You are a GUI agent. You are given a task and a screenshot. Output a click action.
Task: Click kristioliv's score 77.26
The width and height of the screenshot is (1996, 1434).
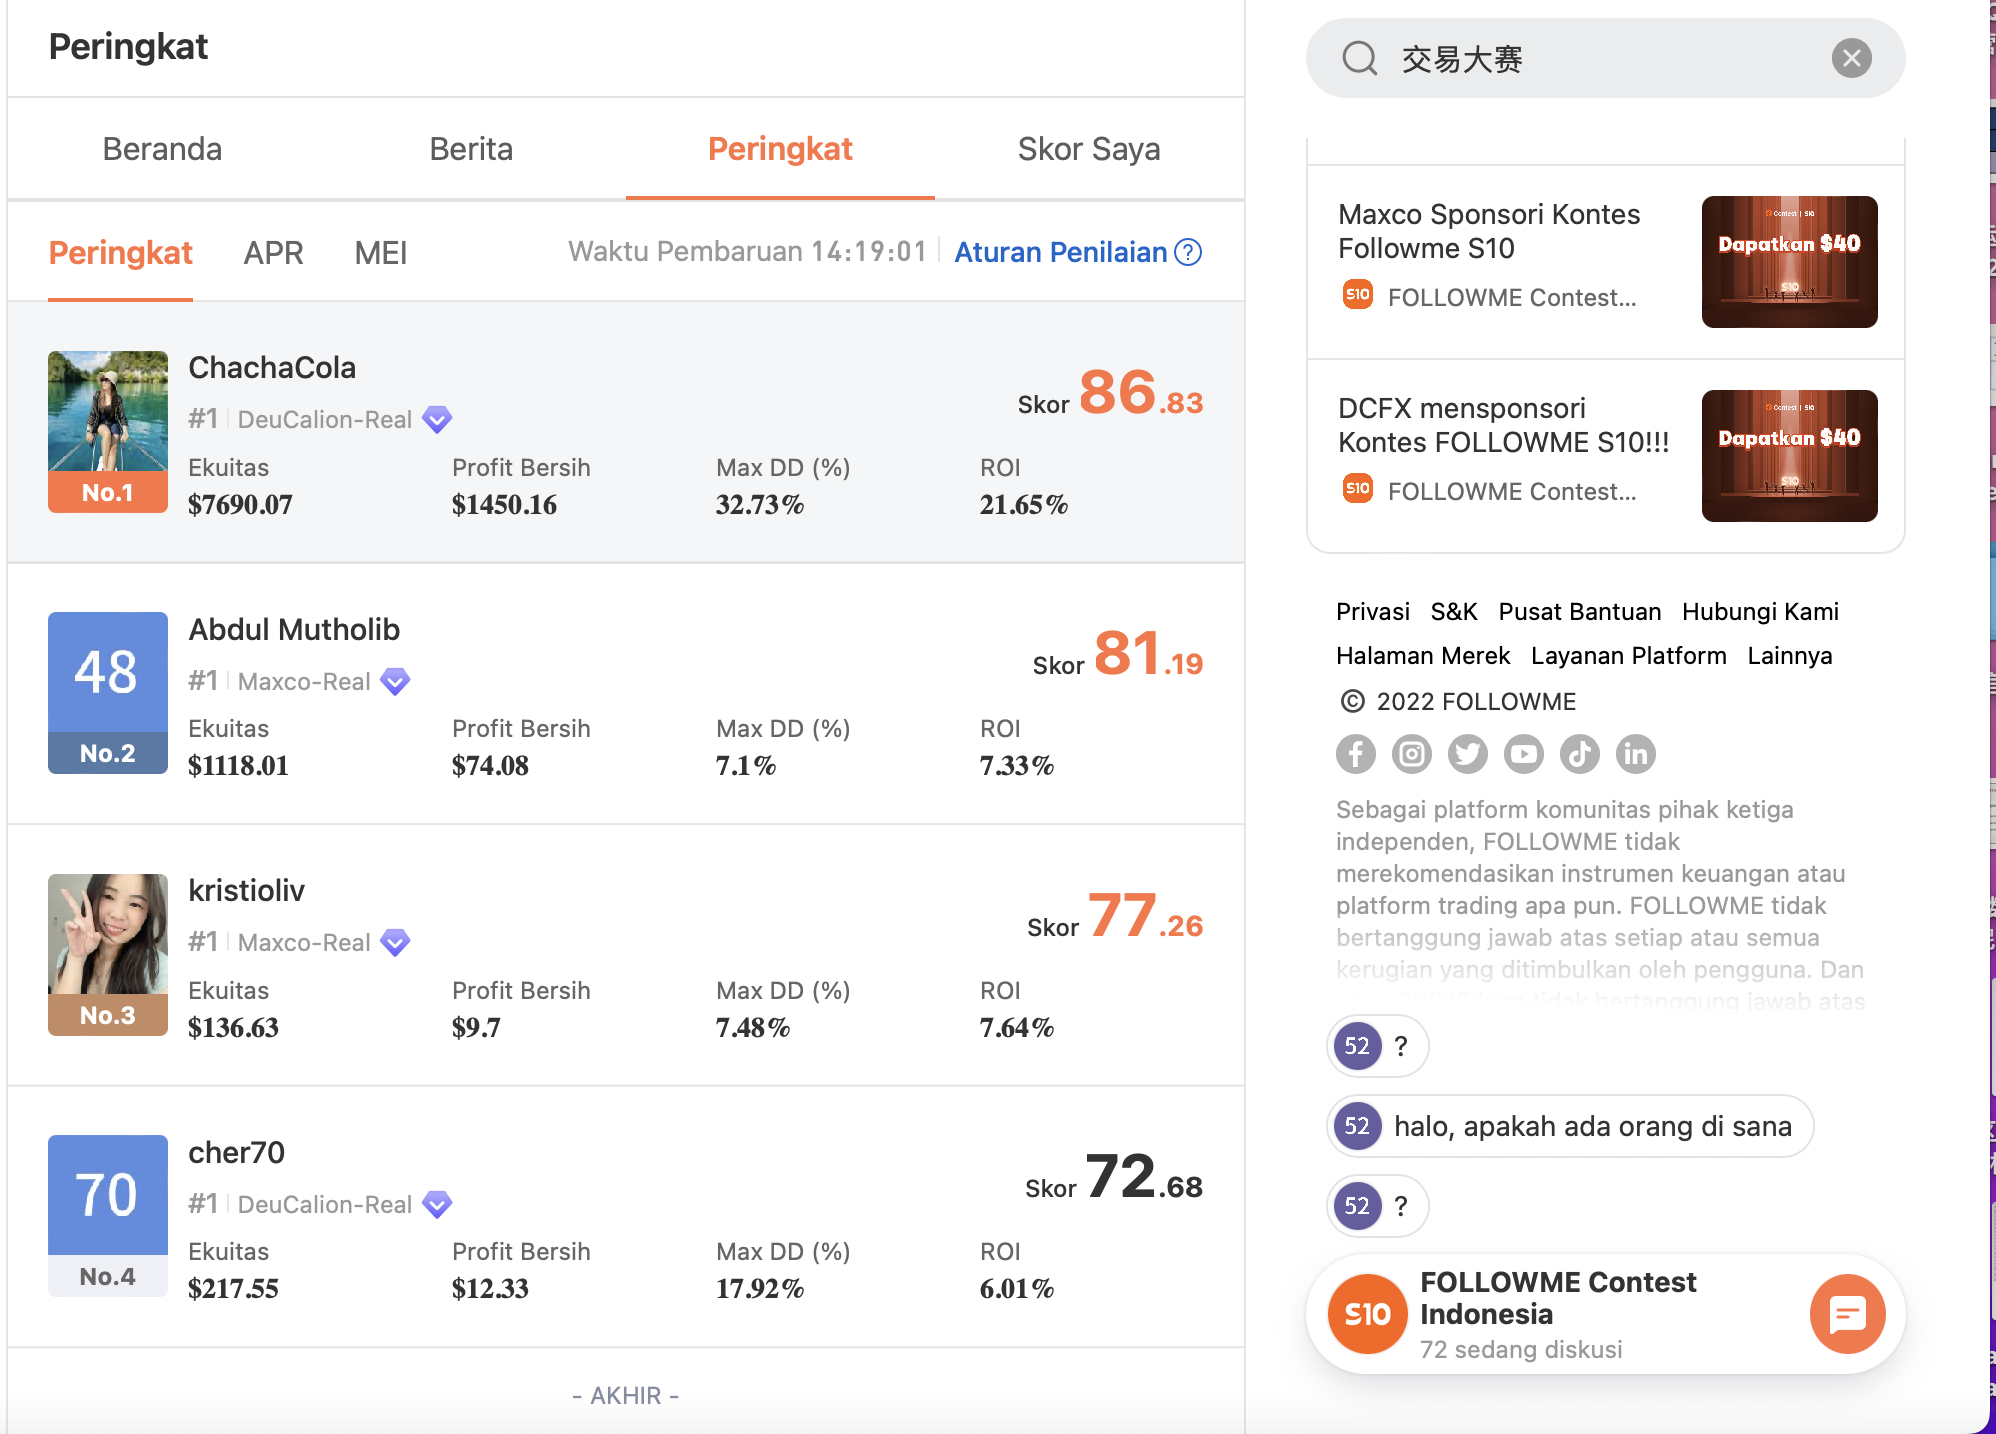point(1145,915)
